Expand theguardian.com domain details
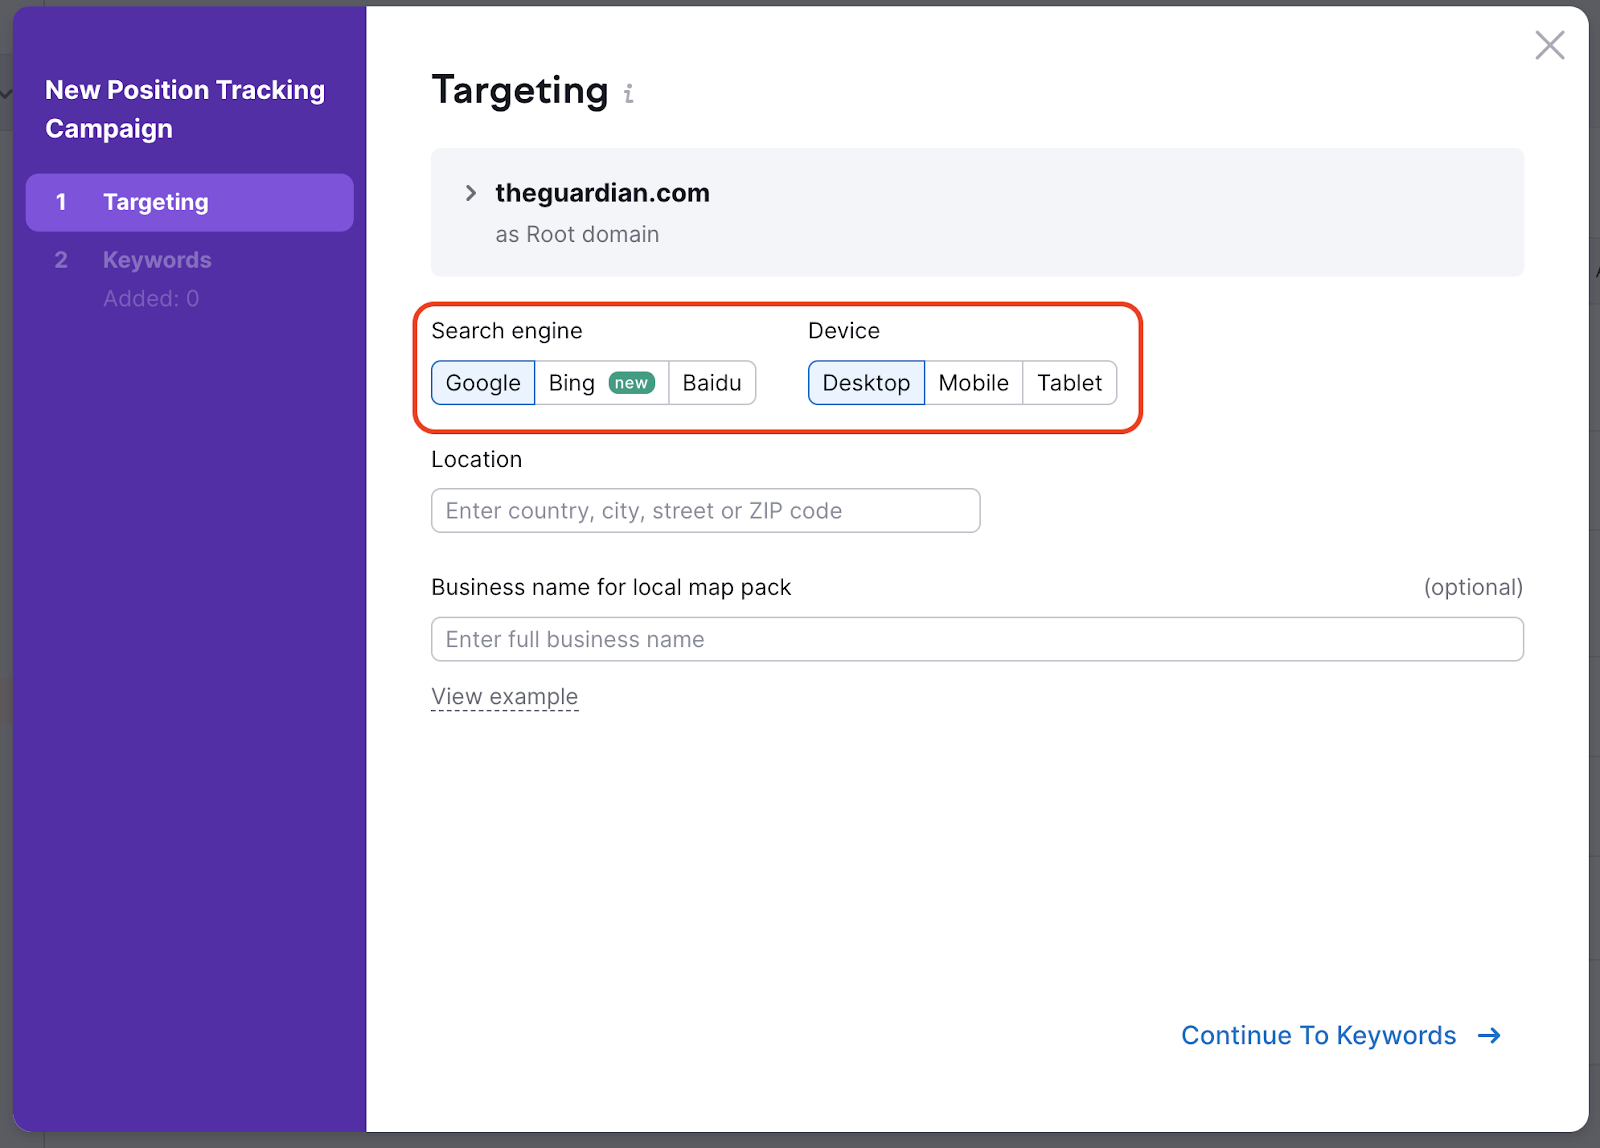The height and width of the screenshot is (1148, 1600). click(x=469, y=193)
